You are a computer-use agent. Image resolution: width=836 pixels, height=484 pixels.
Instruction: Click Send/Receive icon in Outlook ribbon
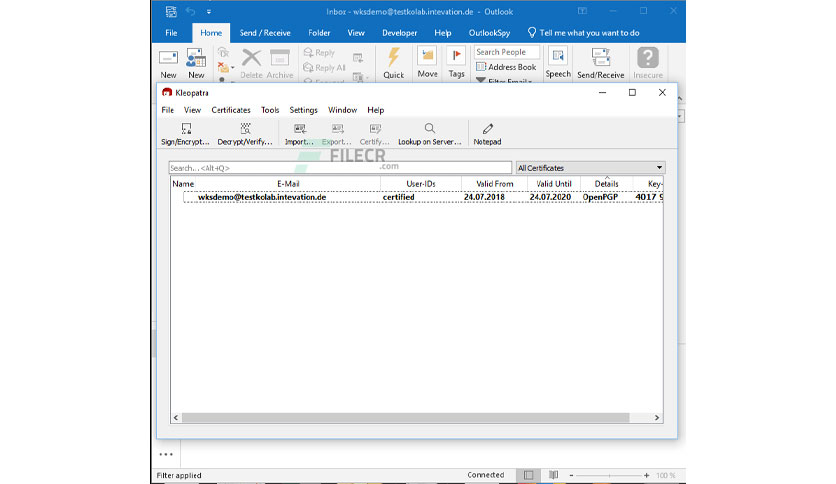[600, 57]
